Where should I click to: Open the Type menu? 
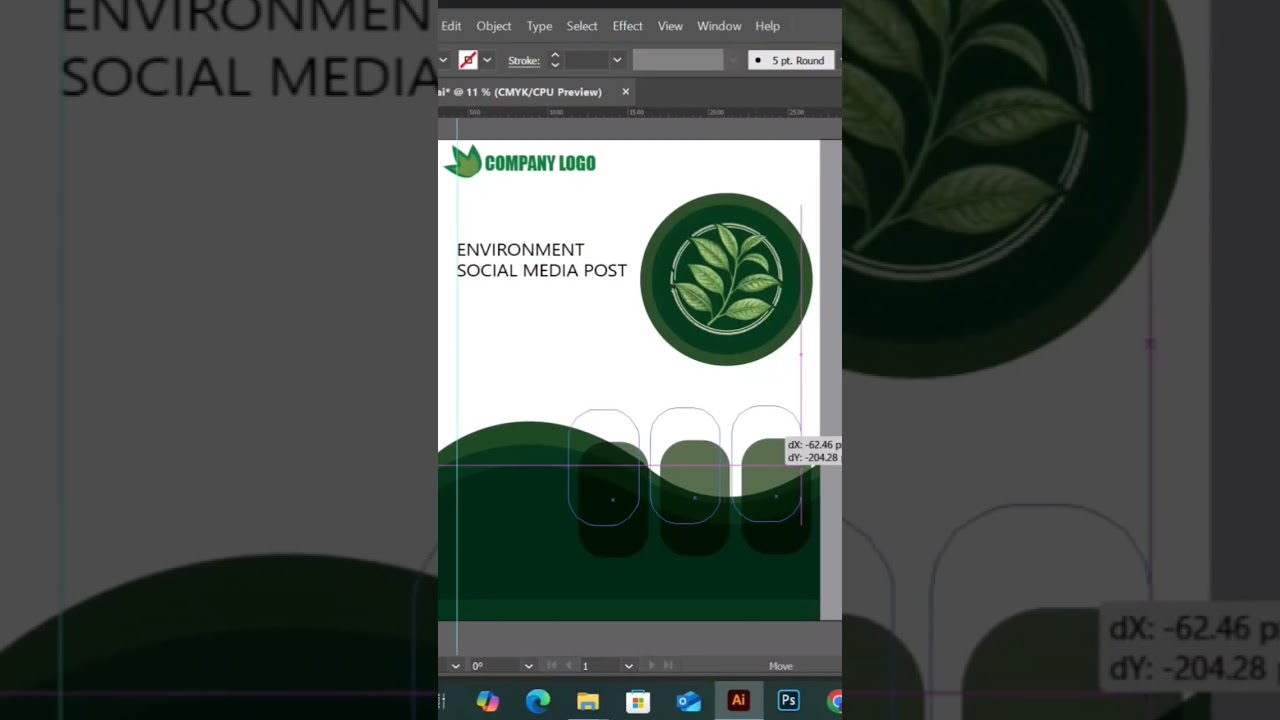[x=539, y=26]
